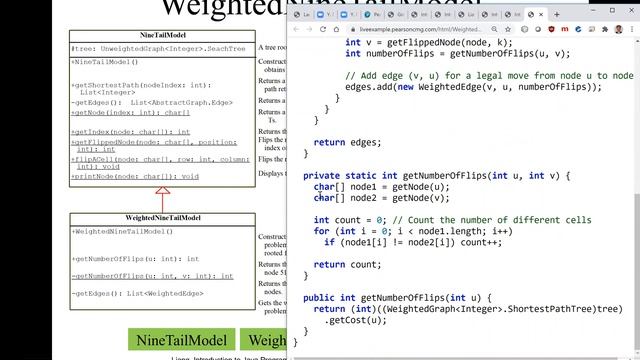Click the red 'm' extension icon
Image resolution: width=640 pixels, height=360 pixels.
click(x=565, y=29)
